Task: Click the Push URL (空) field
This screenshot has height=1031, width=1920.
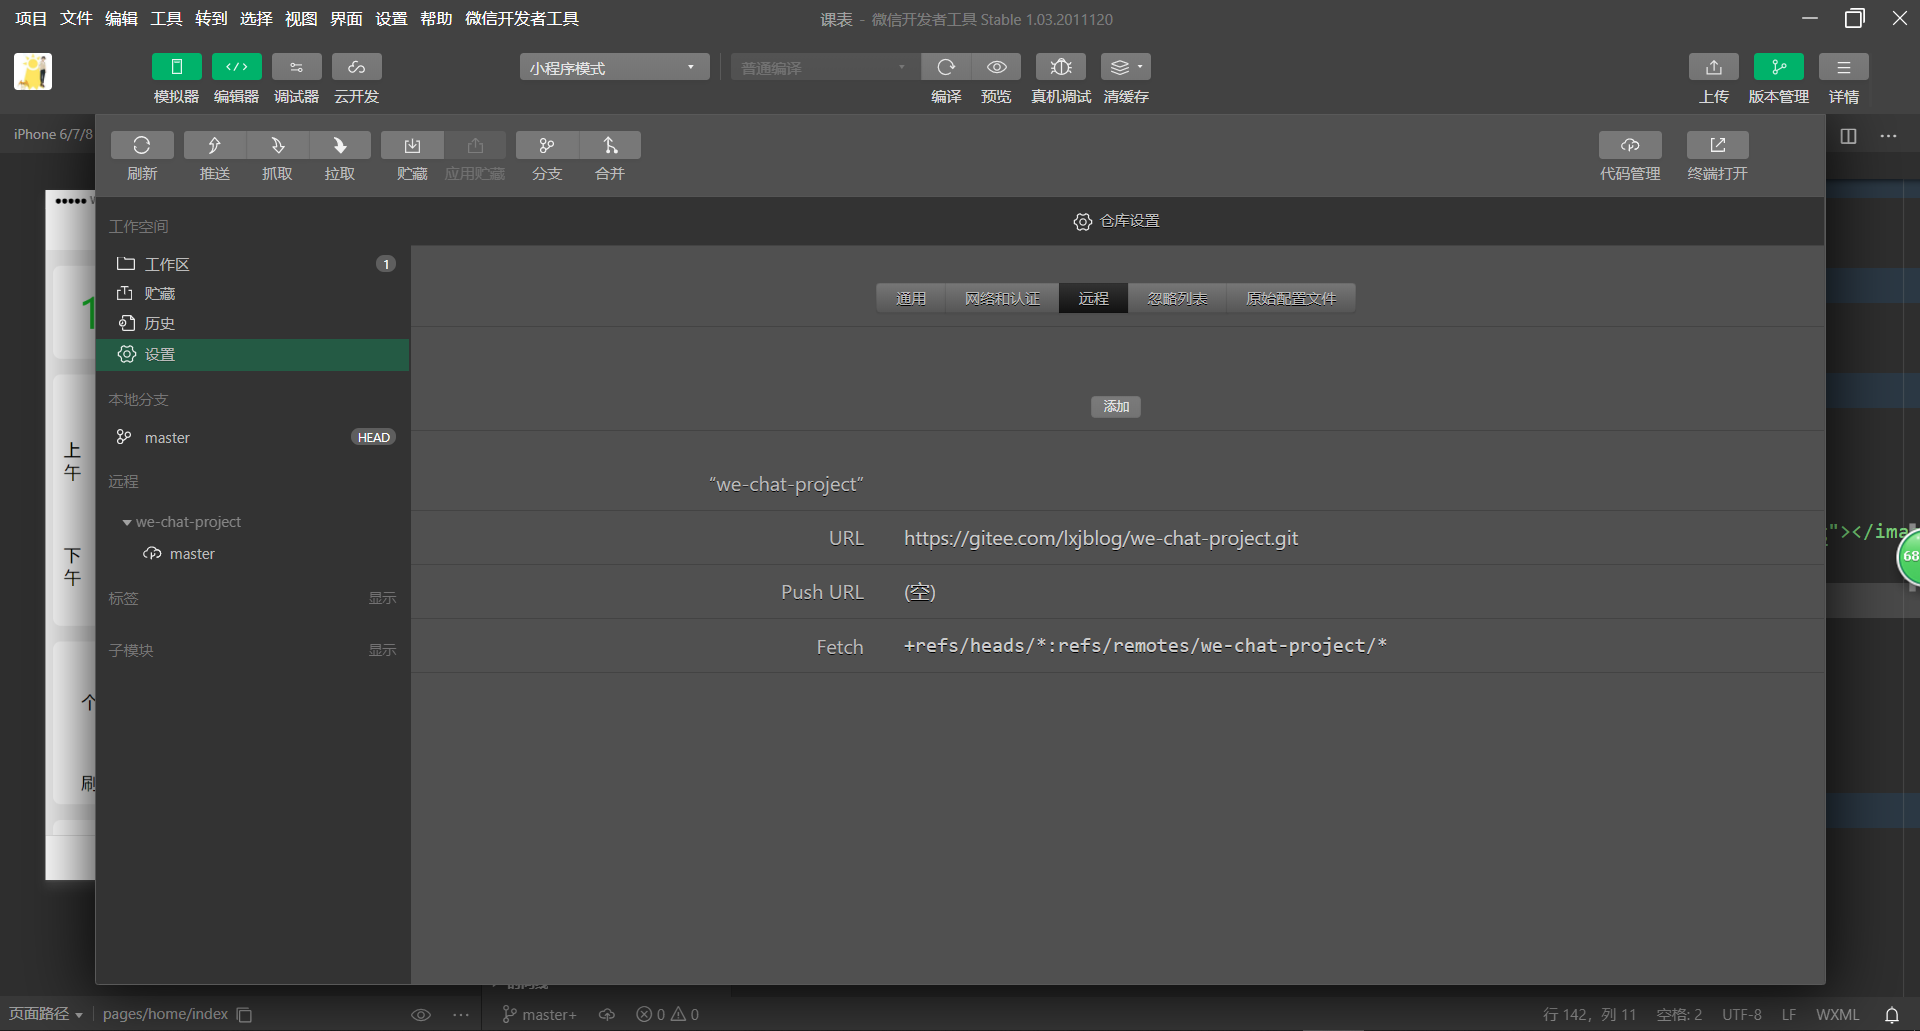Action: click(920, 592)
